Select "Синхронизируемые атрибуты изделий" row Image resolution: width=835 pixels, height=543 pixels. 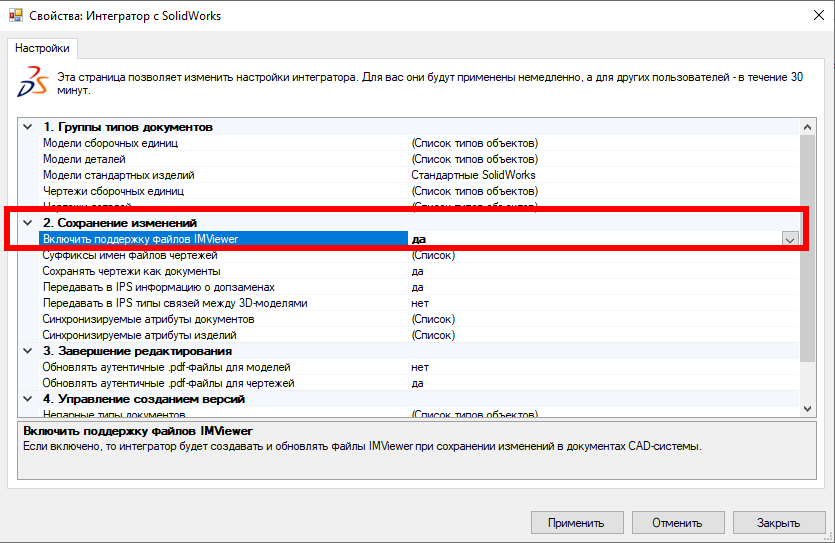pyautogui.click(x=139, y=335)
